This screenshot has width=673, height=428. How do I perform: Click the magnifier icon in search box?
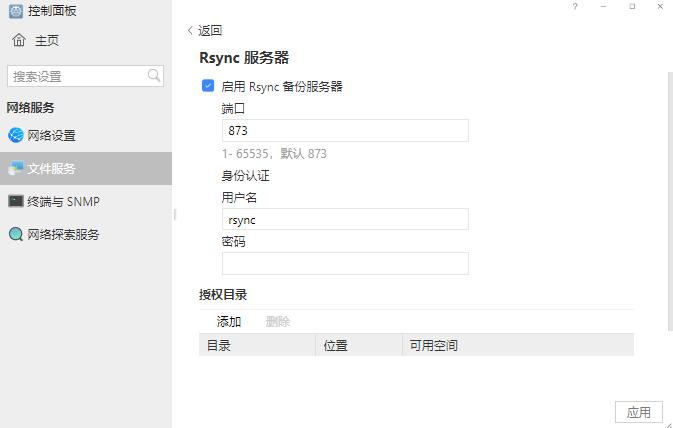[154, 76]
